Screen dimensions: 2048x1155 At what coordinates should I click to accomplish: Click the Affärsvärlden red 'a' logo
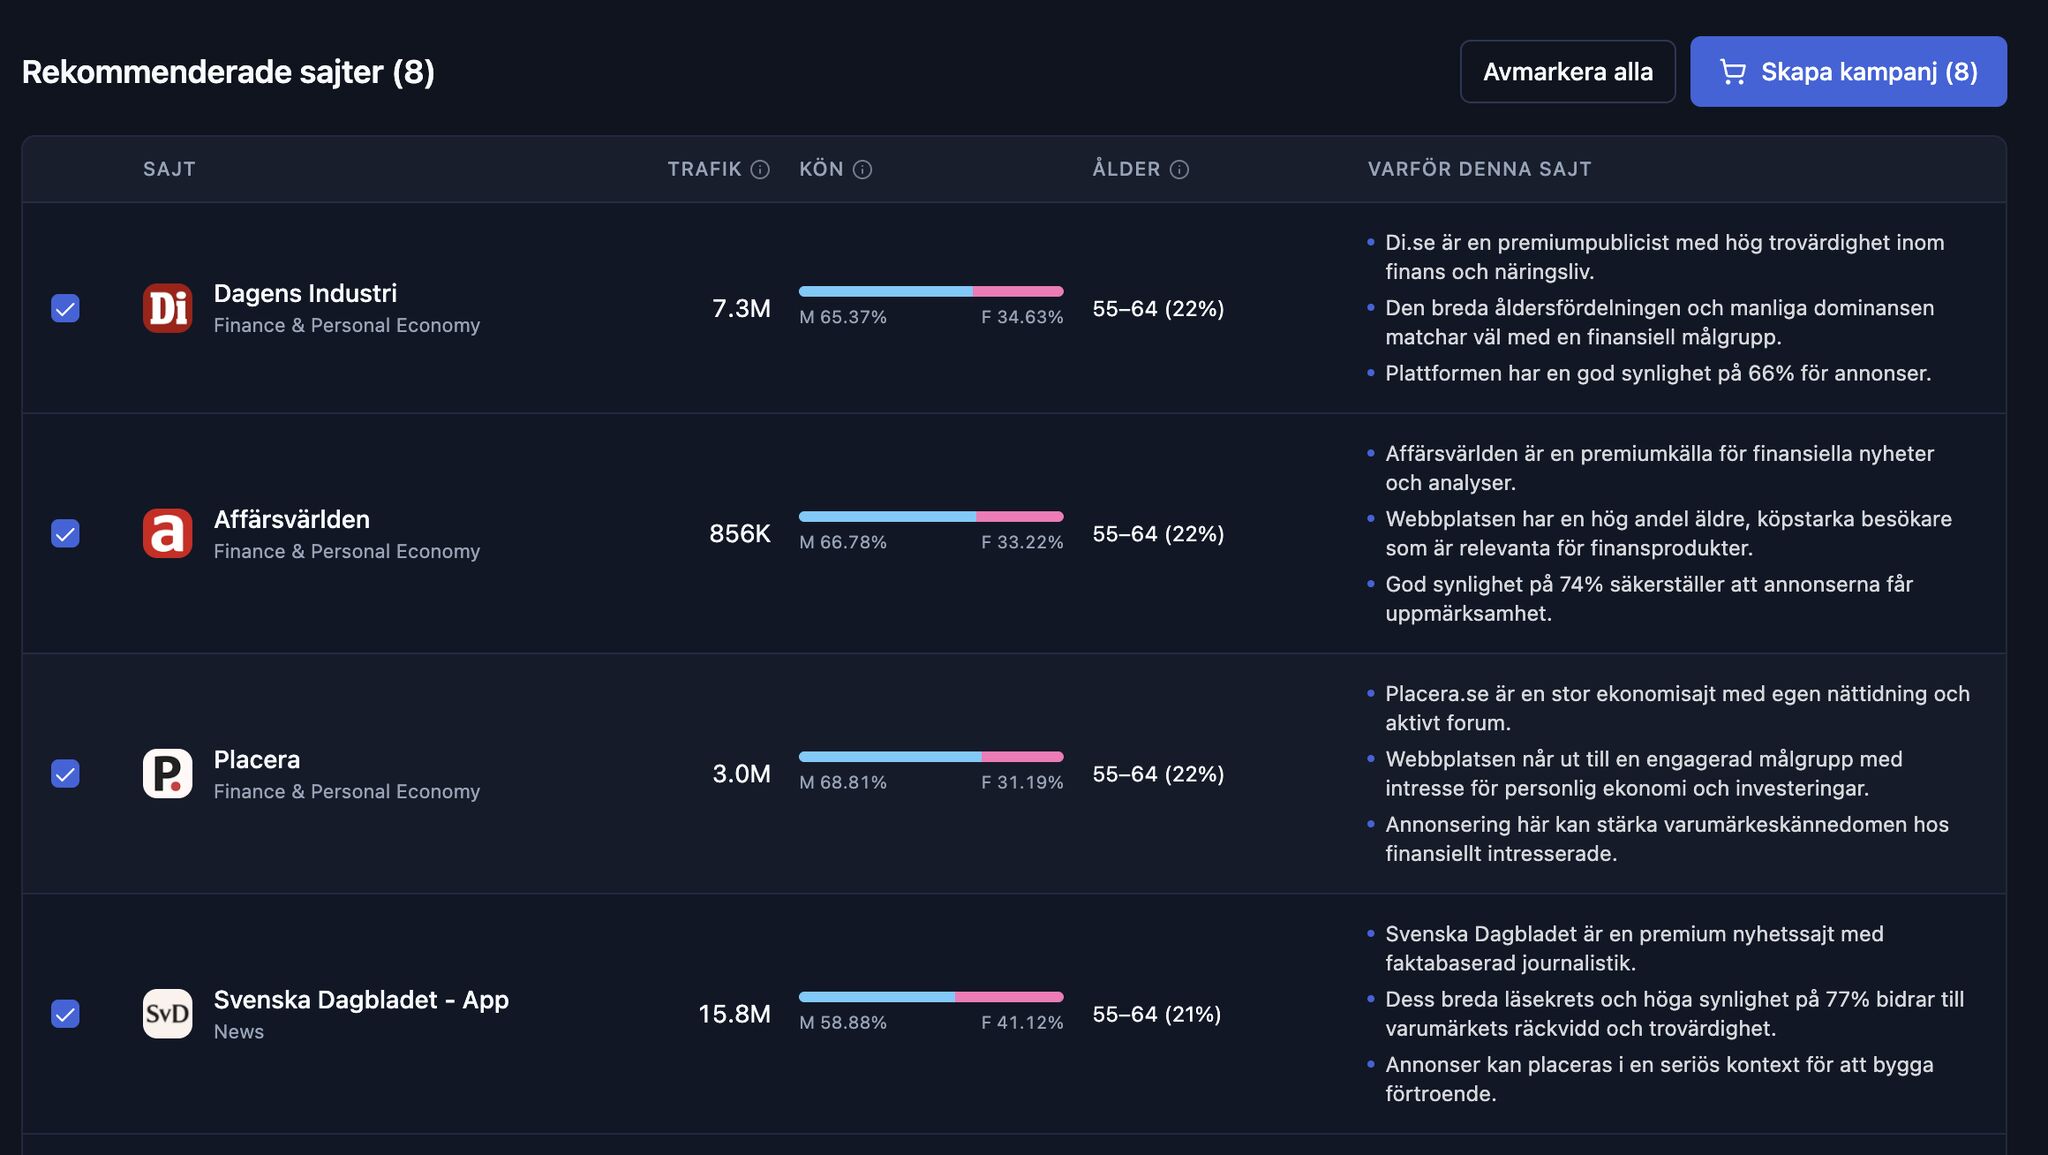(167, 533)
